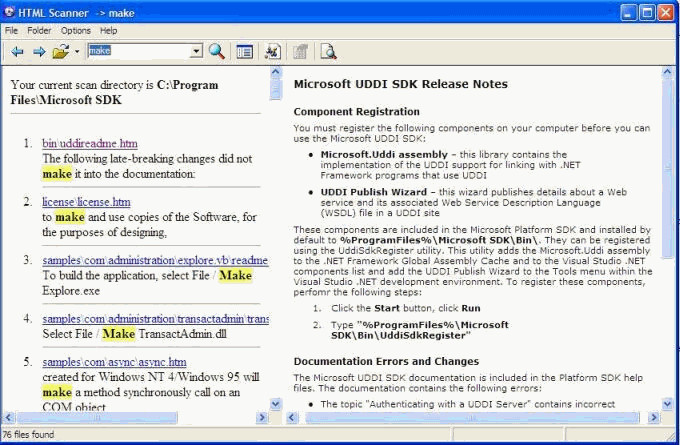Open the folder browse icon

[61, 52]
